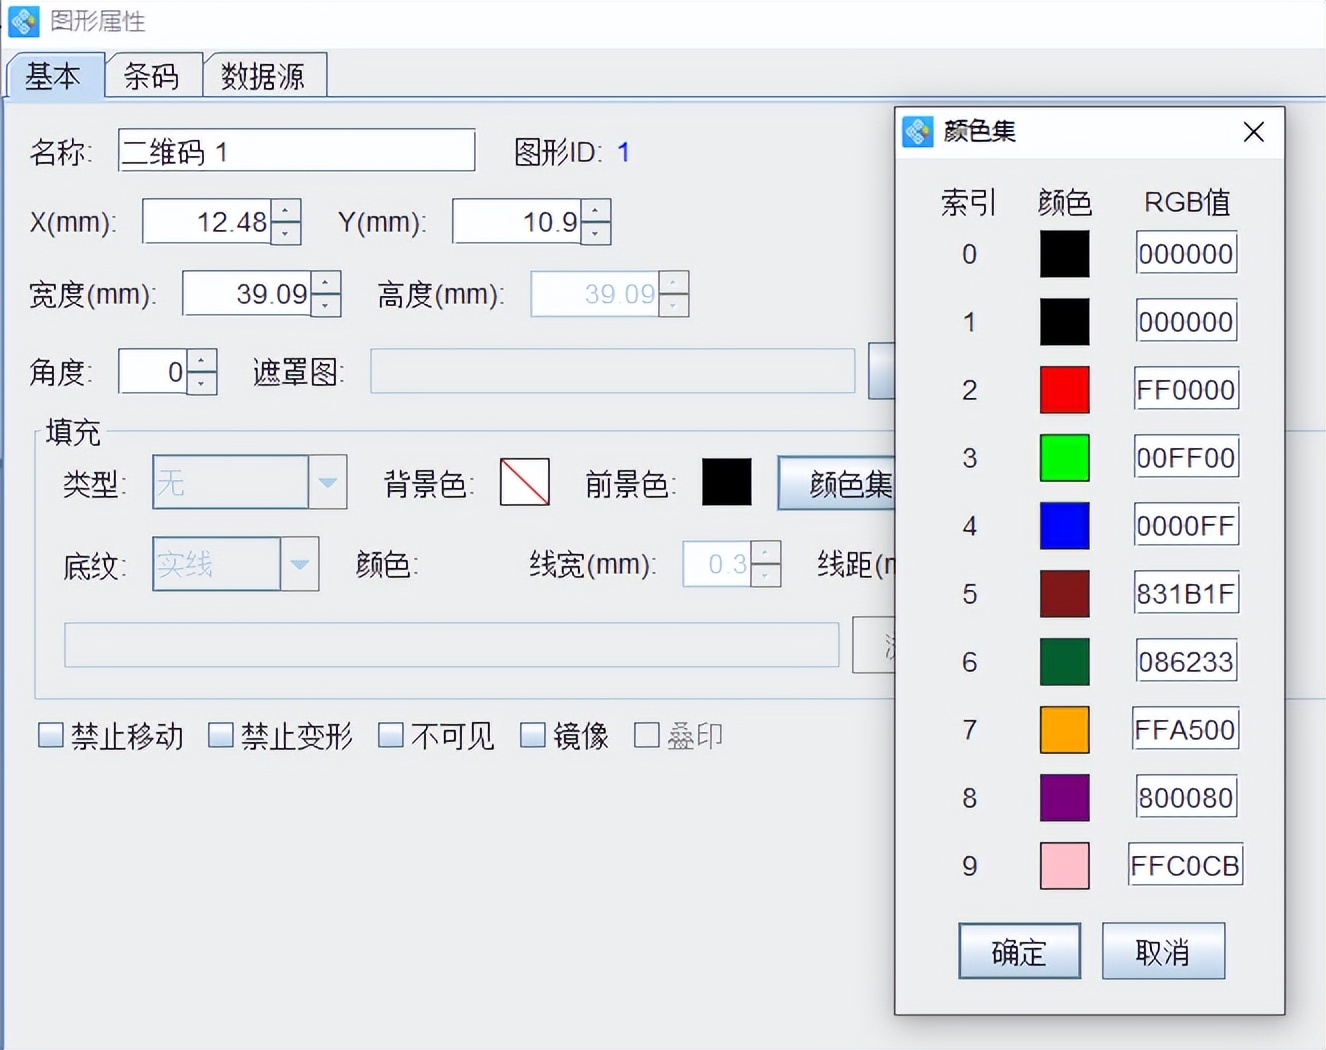Click the 取消 button

tap(1163, 951)
